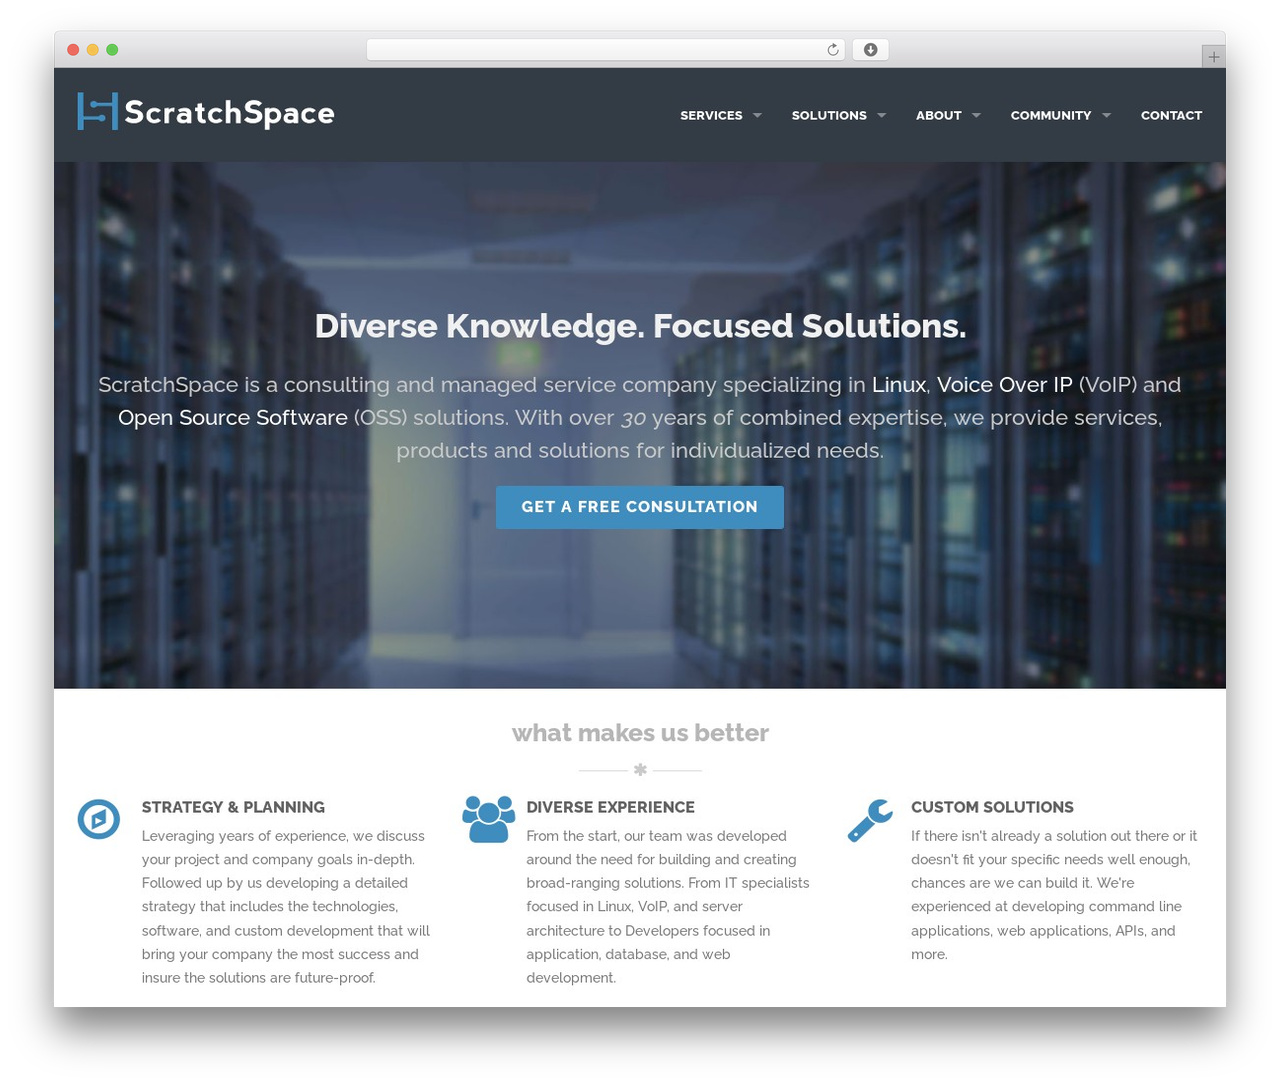1280x1084 pixels.
Task: Click the Strategy & Planning heading
Action: coord(233,807)
